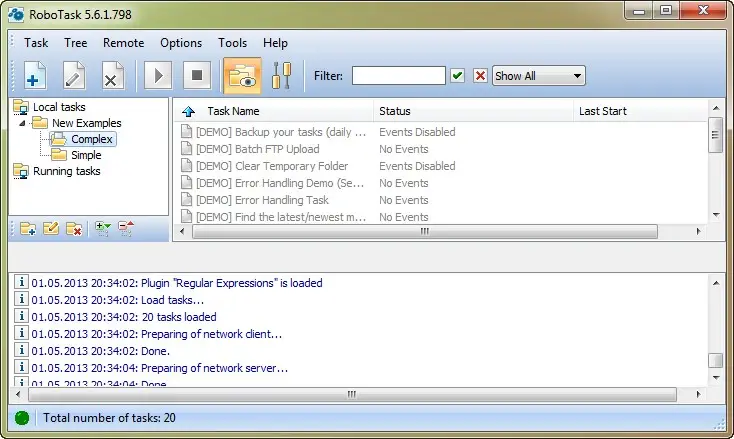Click the task list vertical scrollbar thumb

coord(715,135)
